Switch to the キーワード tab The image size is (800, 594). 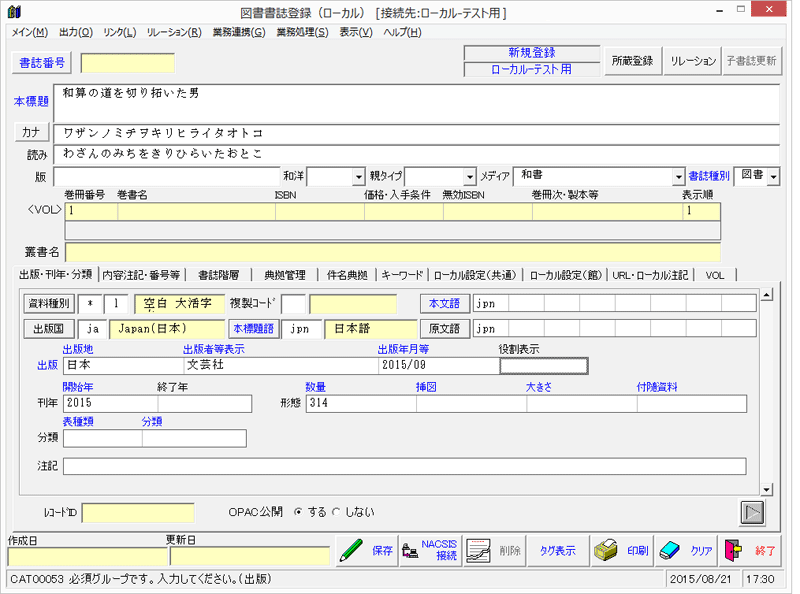click(x=402, y=276)
